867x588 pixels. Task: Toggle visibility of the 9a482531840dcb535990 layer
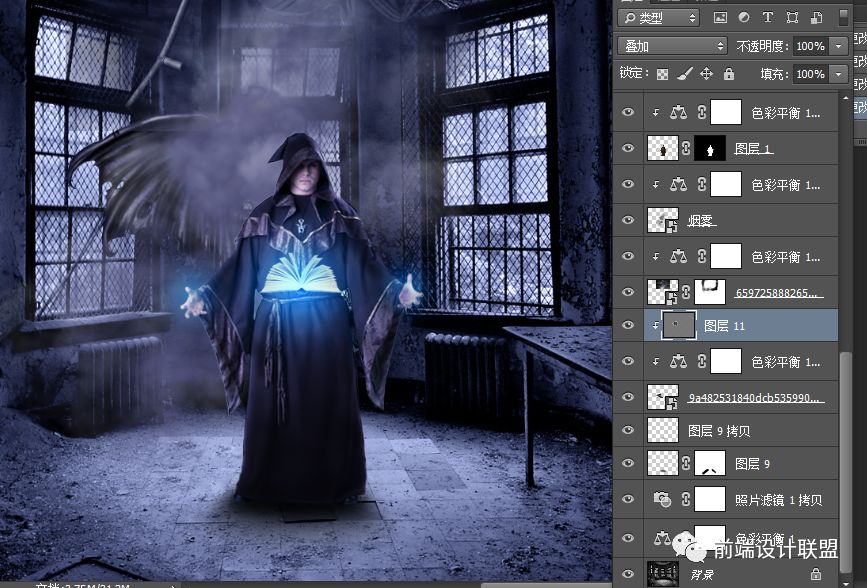point(628,397)
